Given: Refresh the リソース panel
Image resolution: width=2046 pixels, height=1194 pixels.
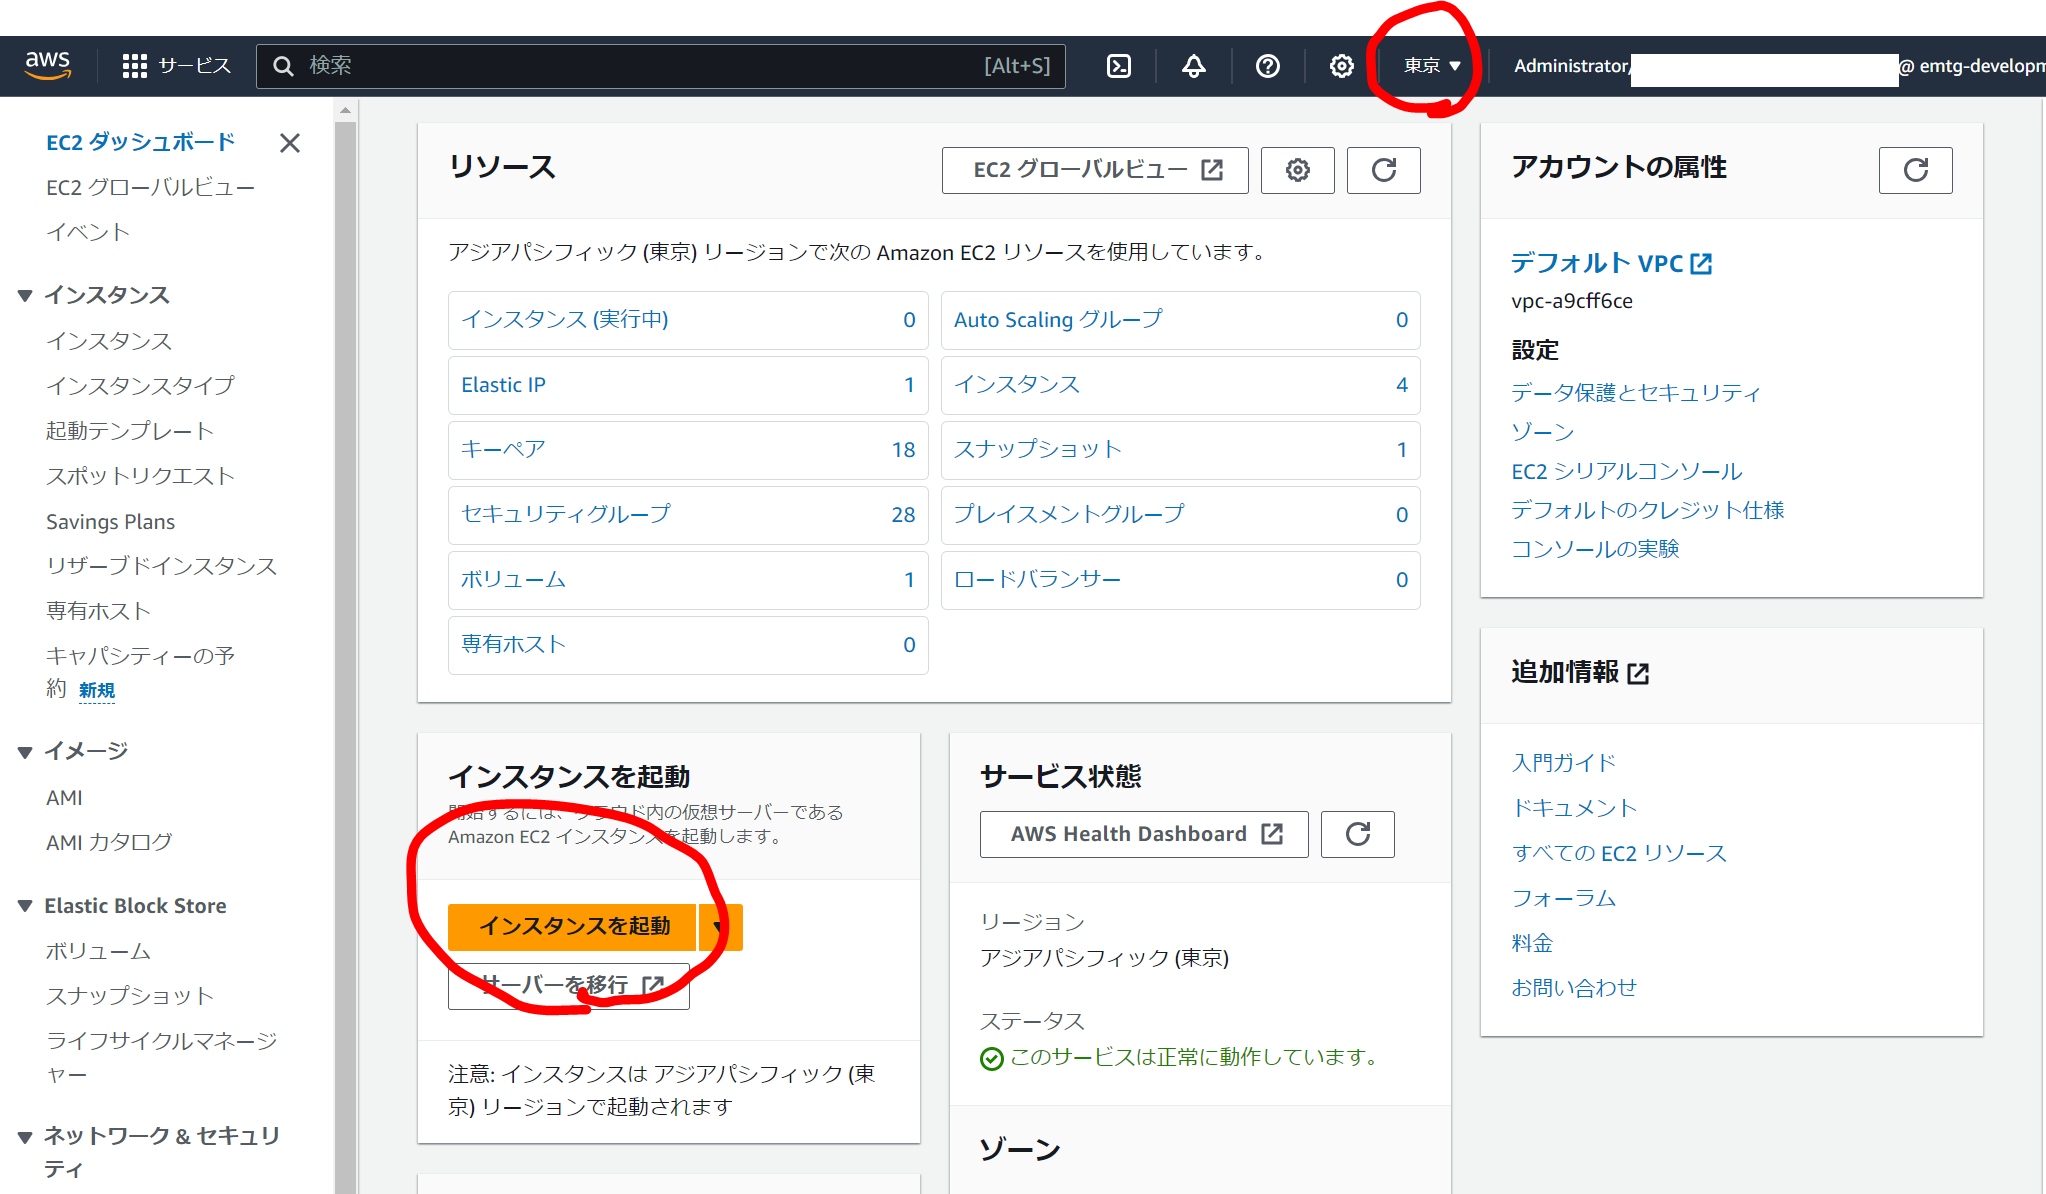Looking at the screenshot, I should (x=1383, y=170).
